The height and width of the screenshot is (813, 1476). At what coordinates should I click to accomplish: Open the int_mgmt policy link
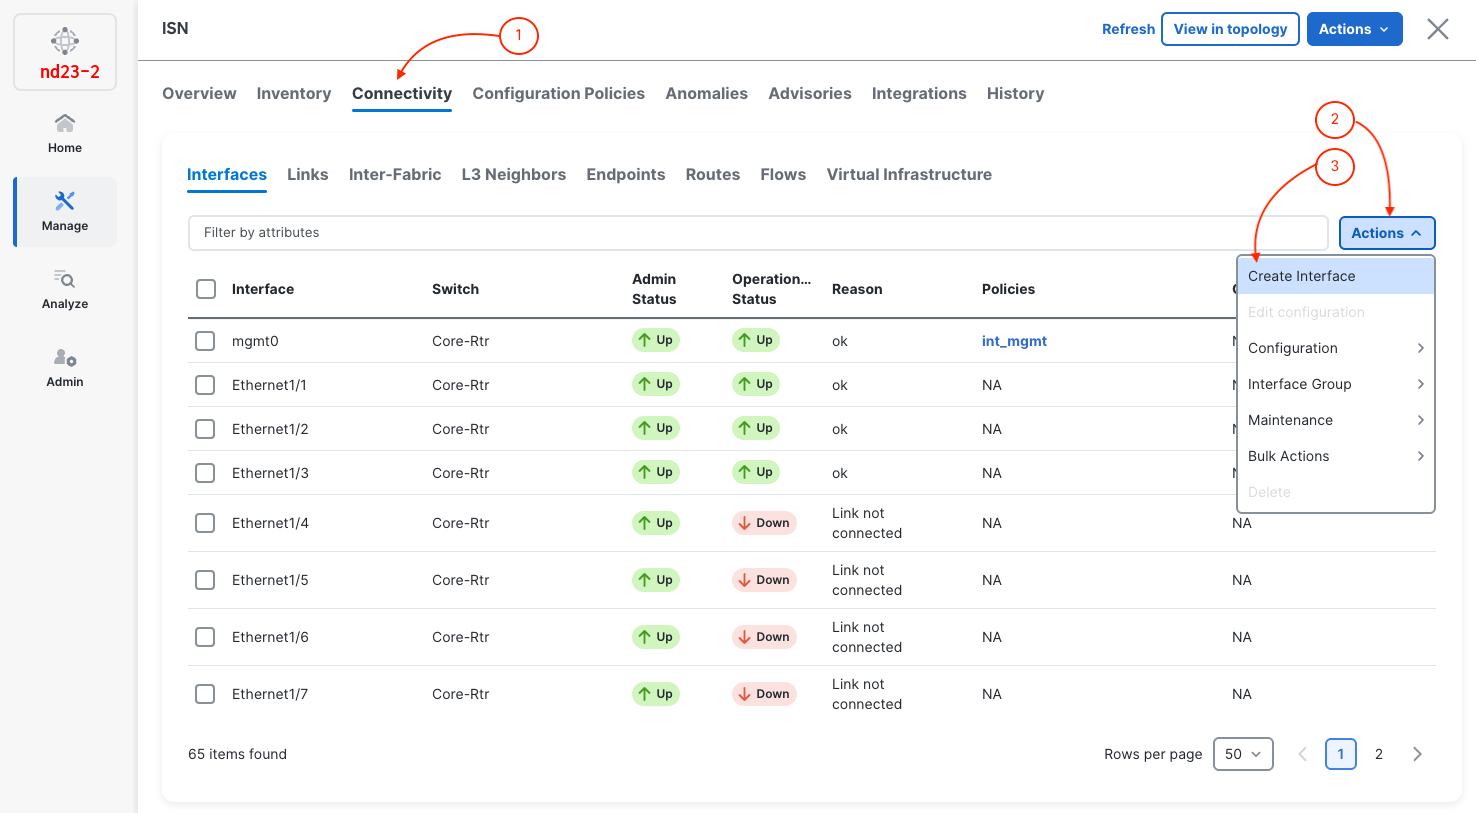pos(1013,341)
